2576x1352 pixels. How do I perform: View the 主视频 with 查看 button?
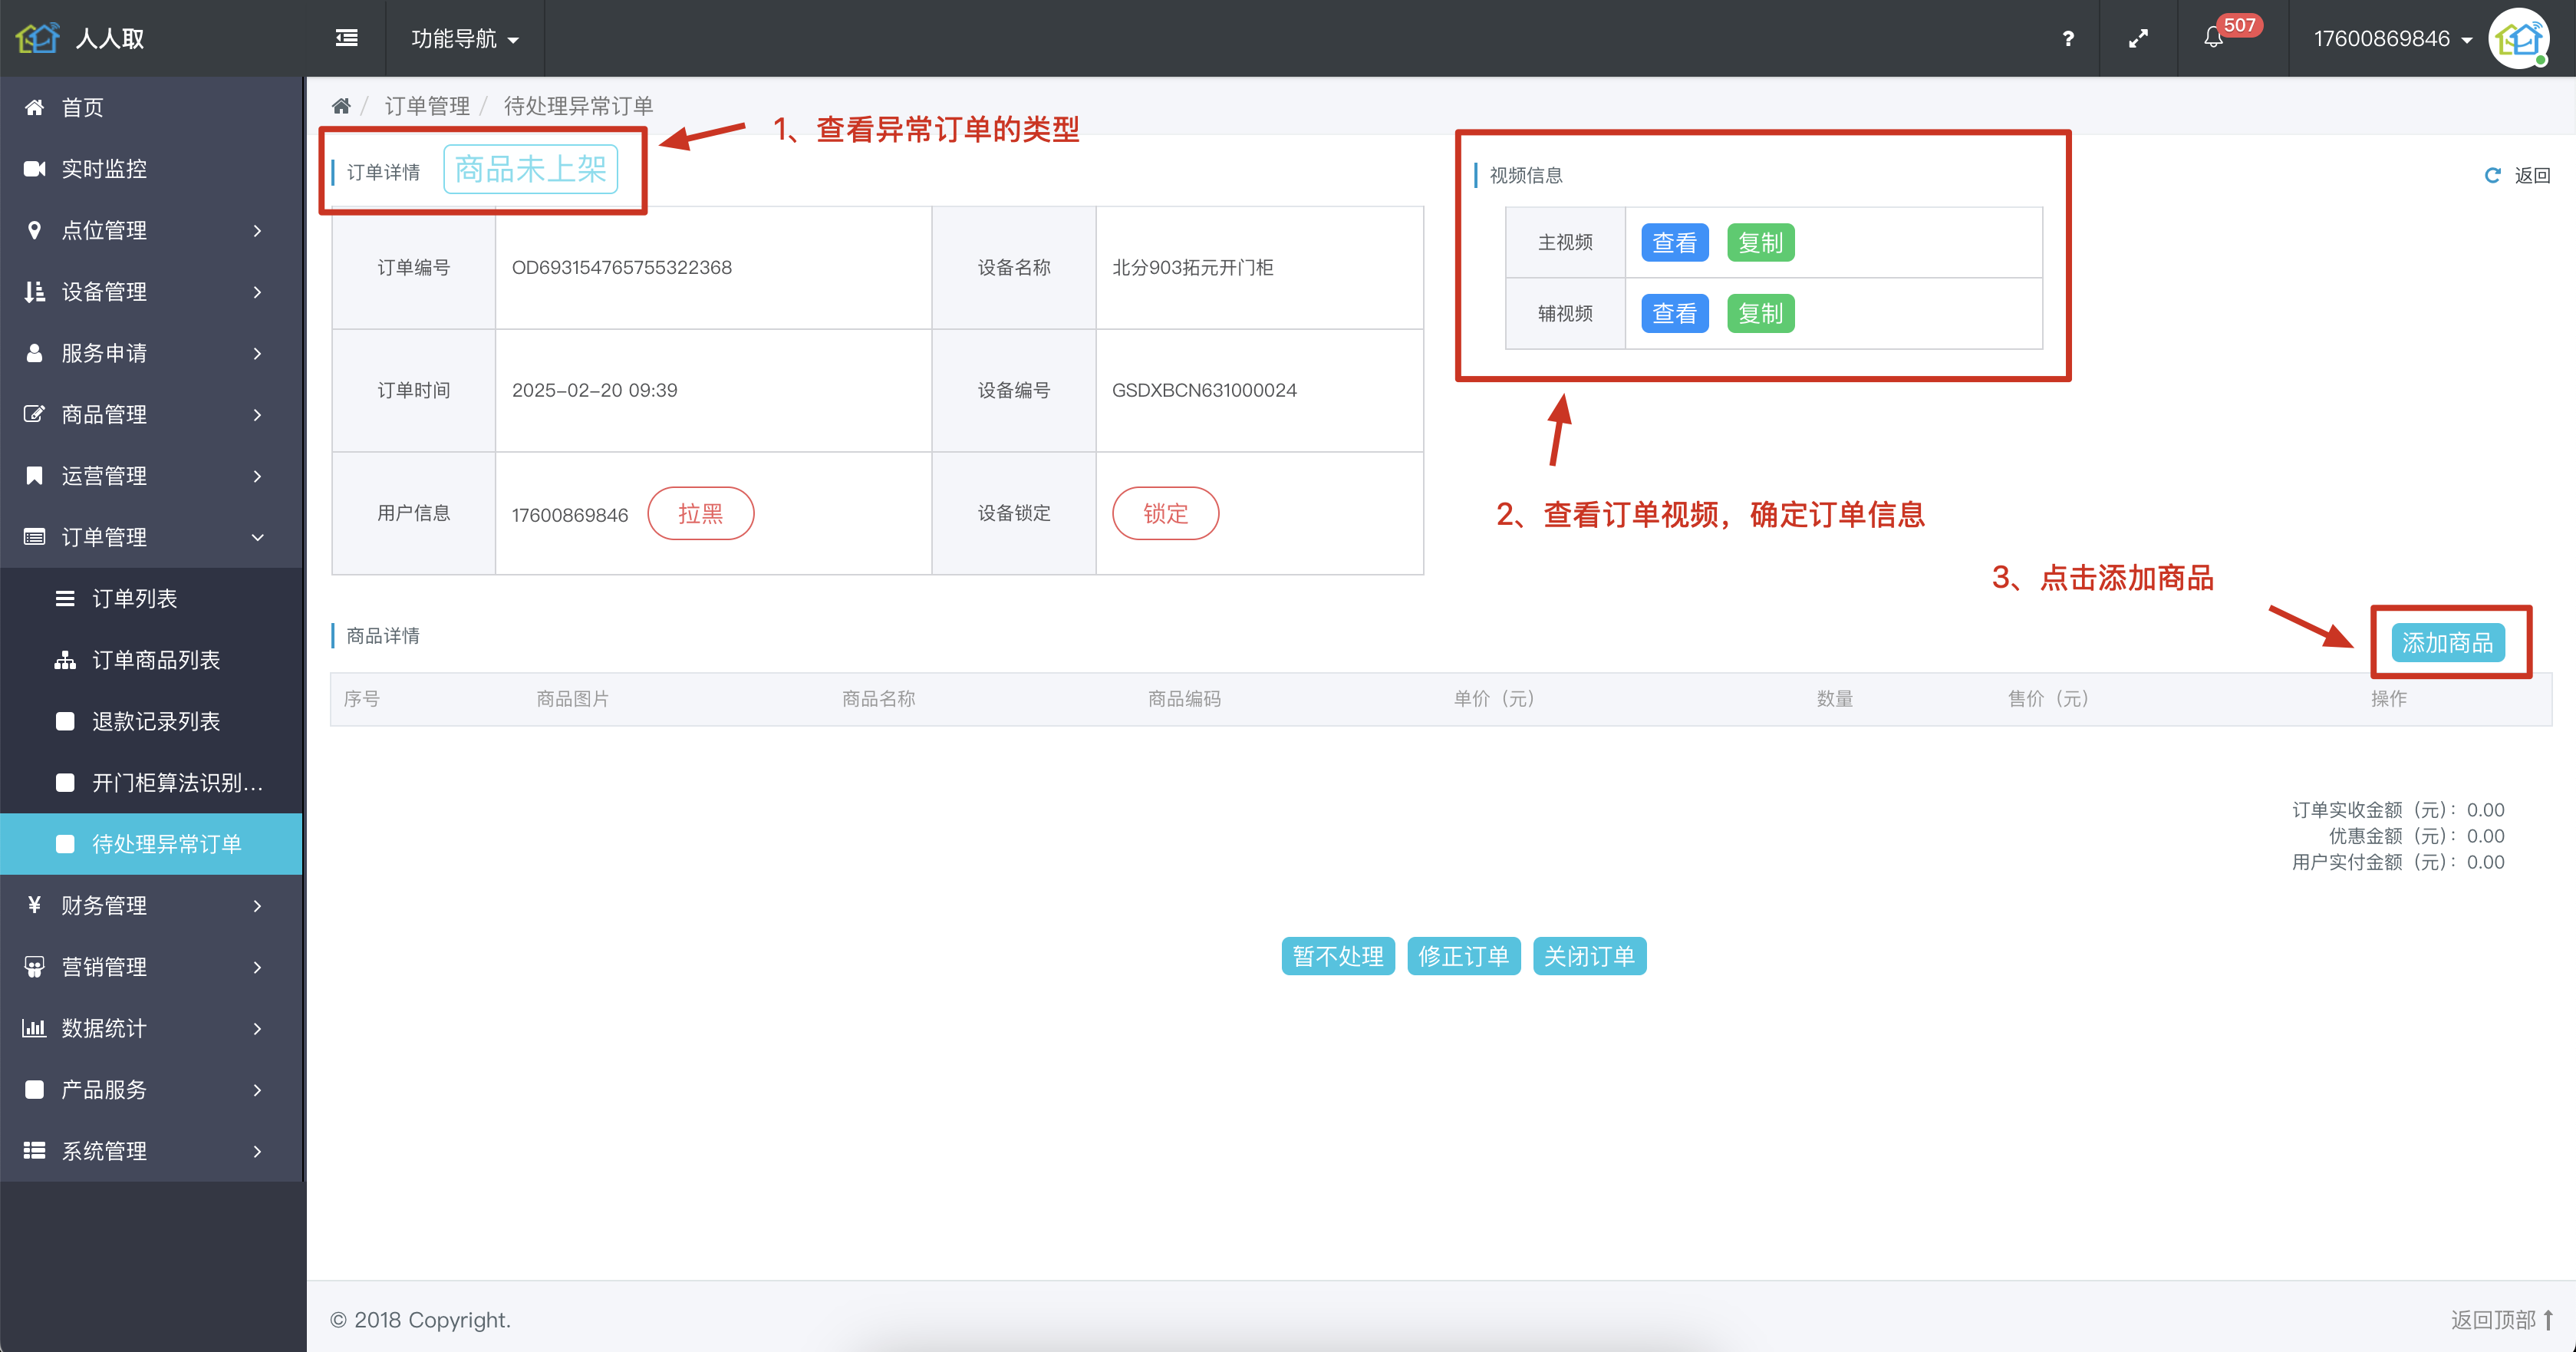point(1675,243)
